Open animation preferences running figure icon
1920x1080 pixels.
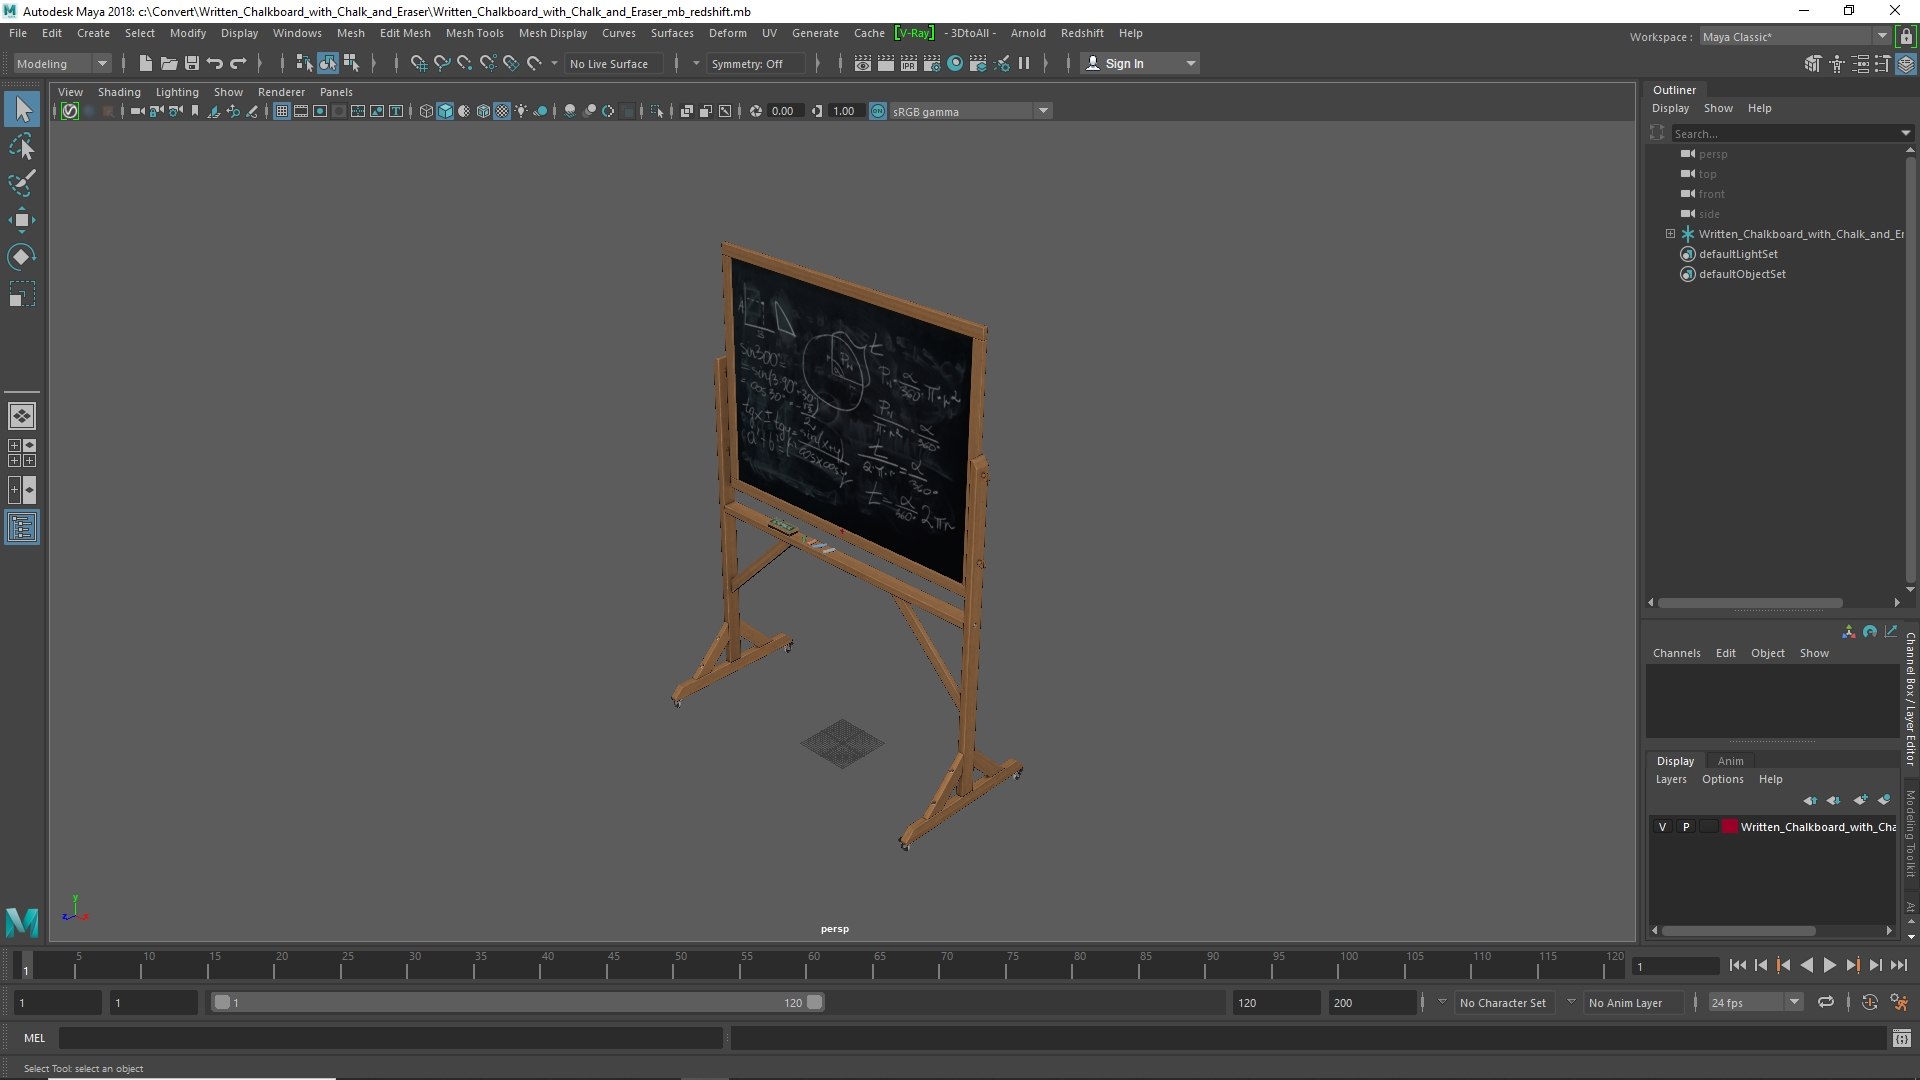pos(1900,1002)
